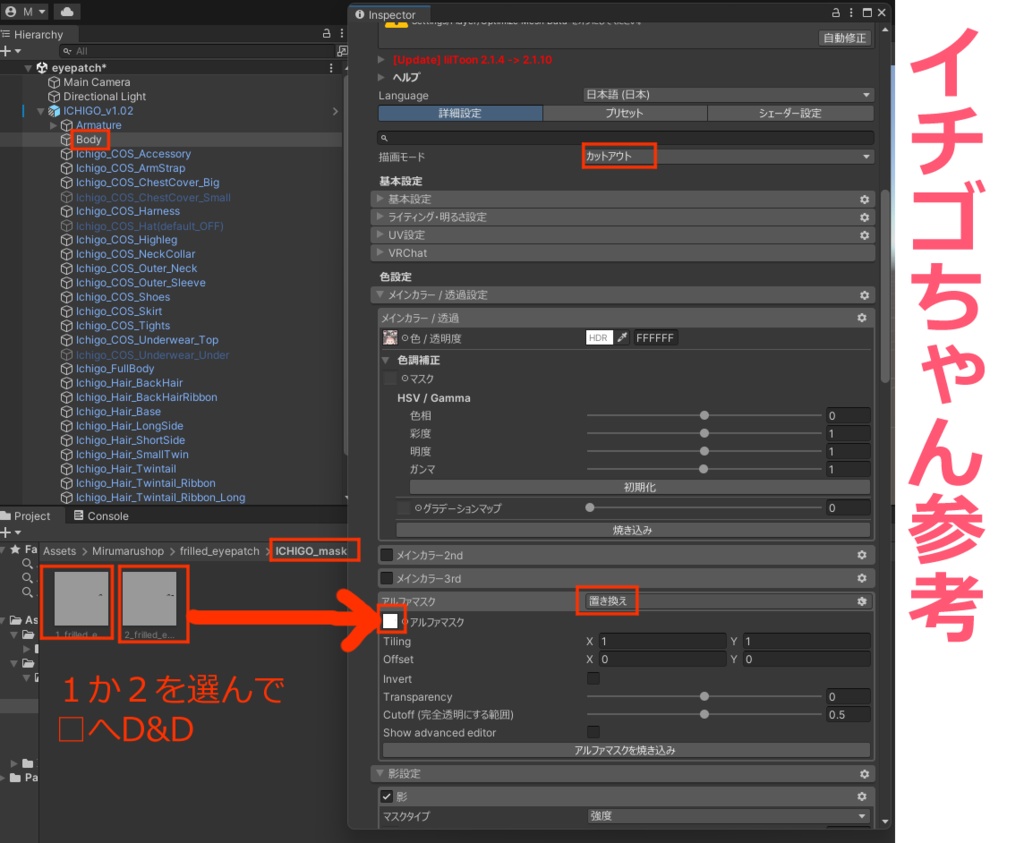Open the マスクタイプ dropdown 強度
Viewport: 1024px width, 843px height.
(x=728, y=816)
